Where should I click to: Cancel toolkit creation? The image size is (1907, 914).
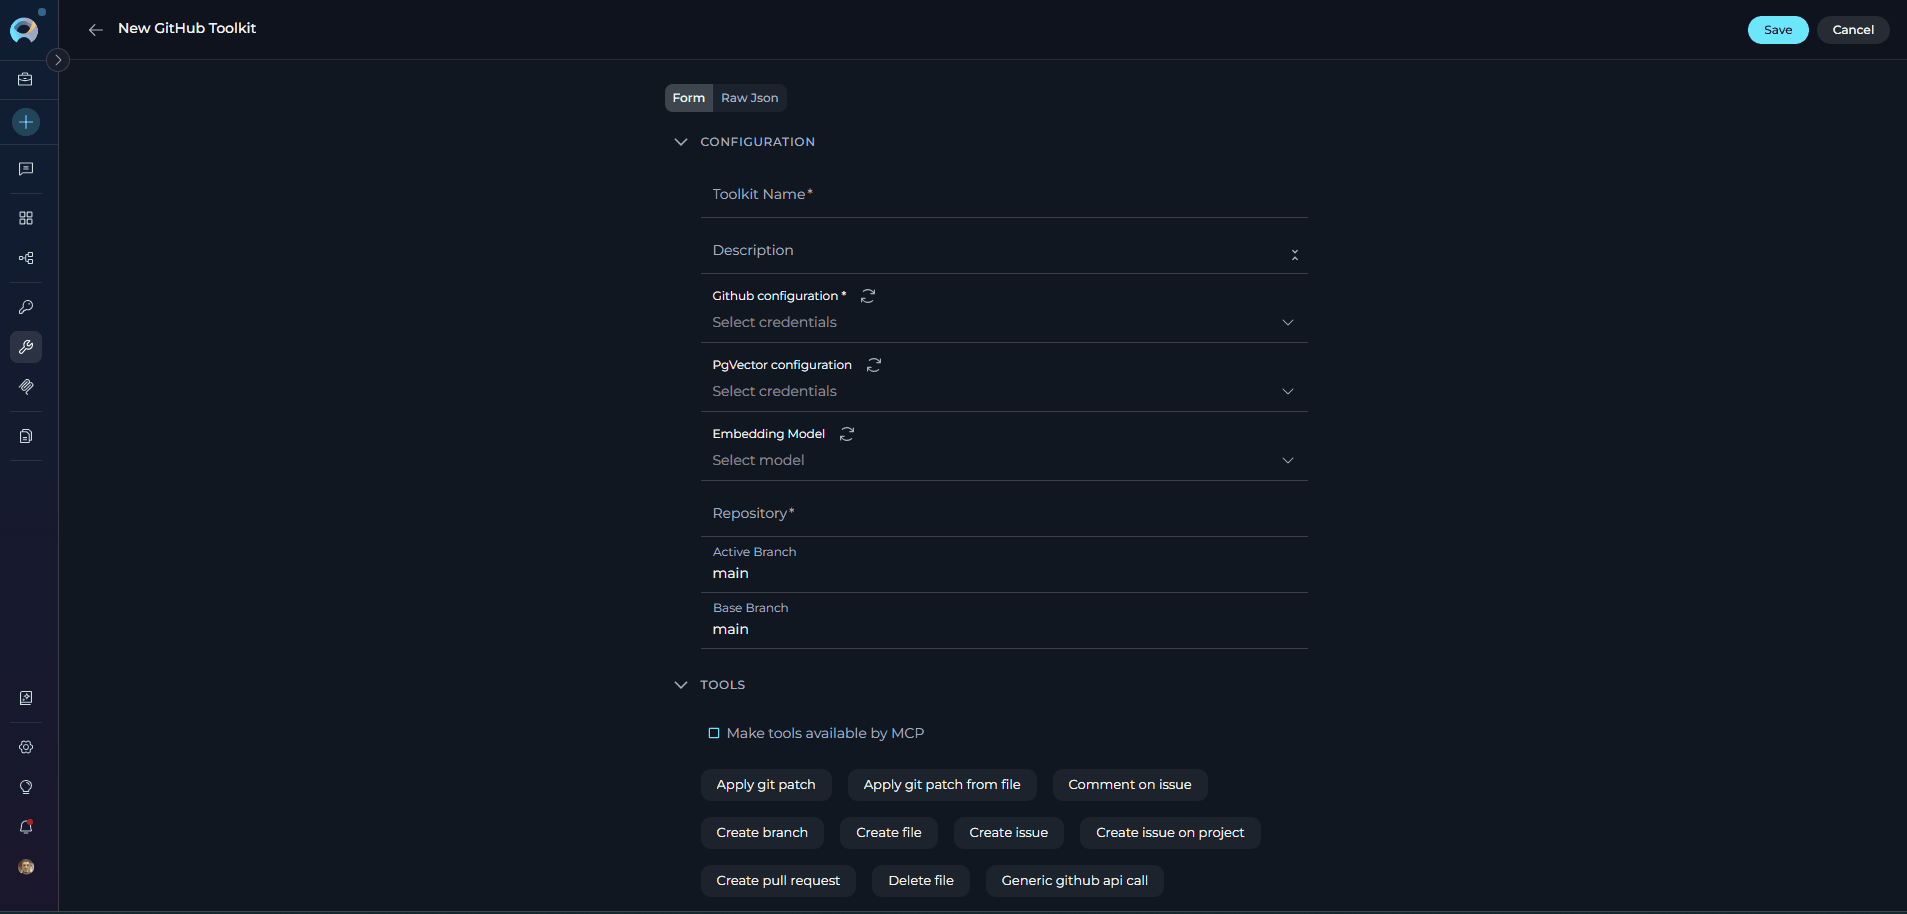[x=1853, y=30]
